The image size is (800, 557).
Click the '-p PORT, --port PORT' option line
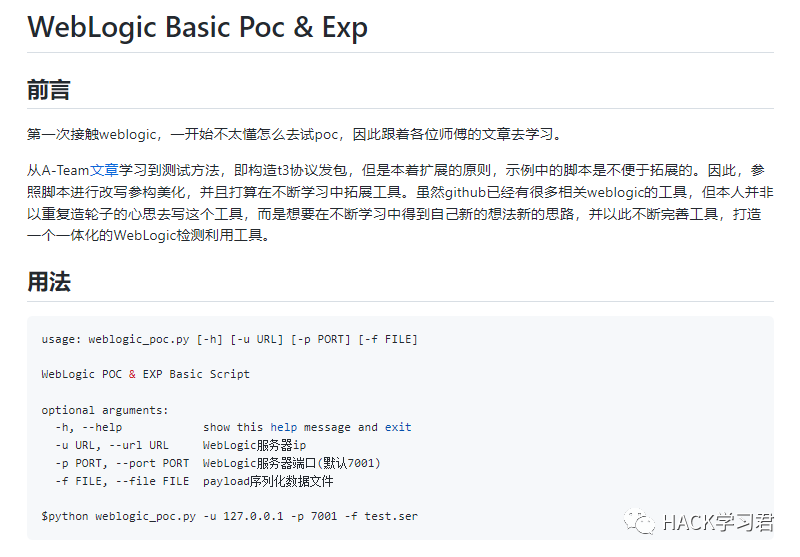218,463
